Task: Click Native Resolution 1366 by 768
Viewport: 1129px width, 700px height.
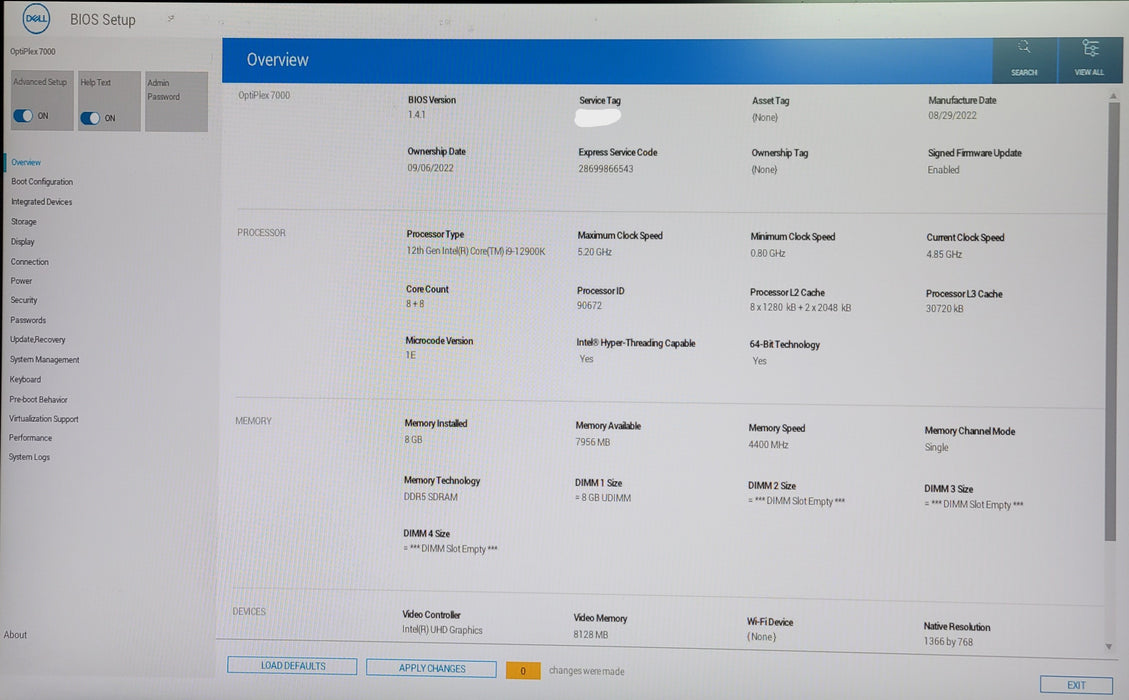Action: tap(948, 642)
